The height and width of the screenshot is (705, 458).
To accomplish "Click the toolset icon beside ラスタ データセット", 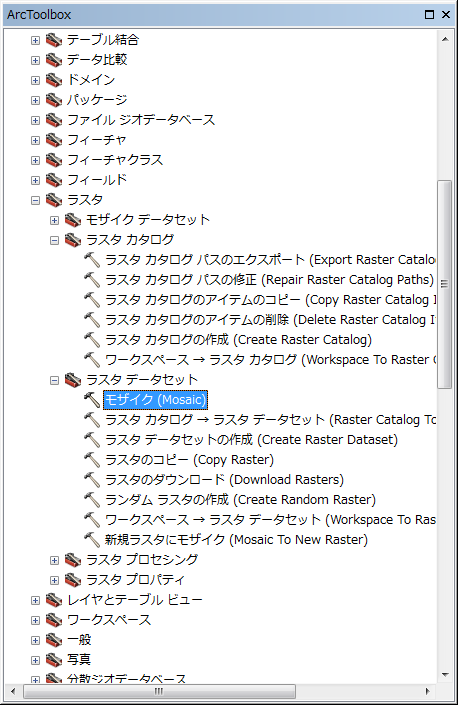I will [x=73, y=380].
